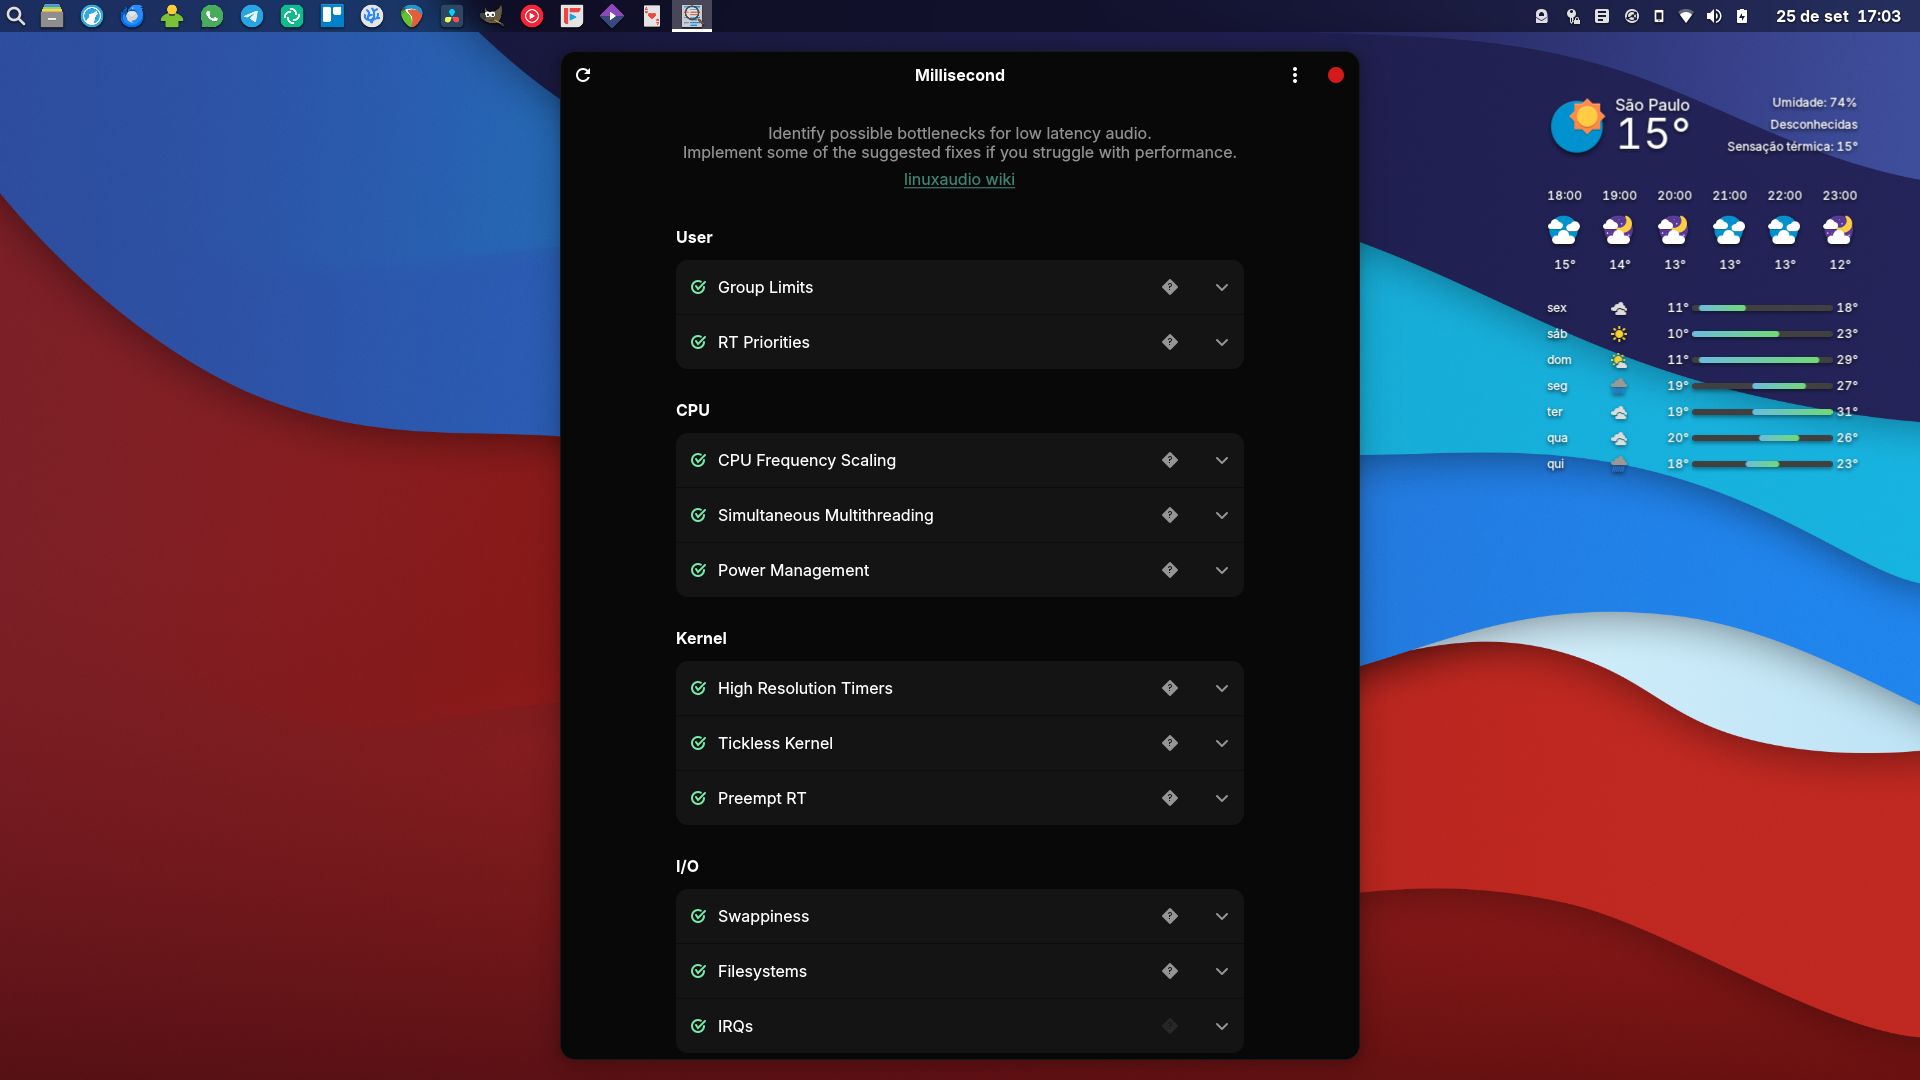Open the linuxaudio wiki link

pos(959,179)
